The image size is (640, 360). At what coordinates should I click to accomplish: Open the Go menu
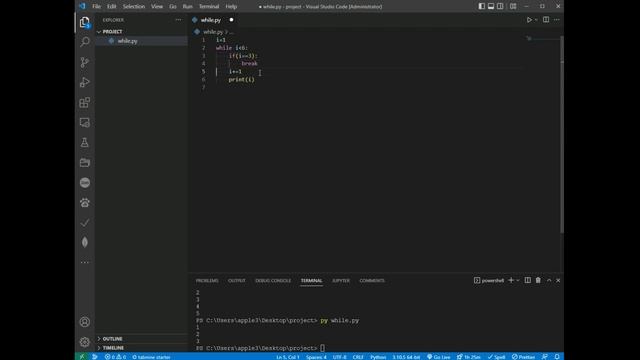(x=173, y=6)
